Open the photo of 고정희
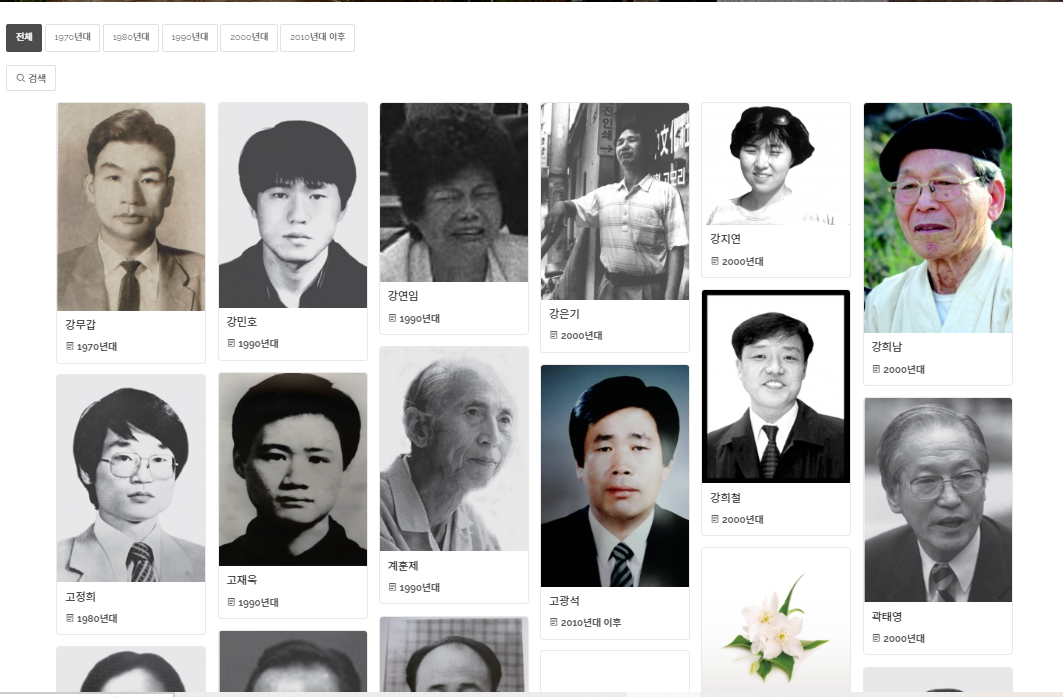 131,478
